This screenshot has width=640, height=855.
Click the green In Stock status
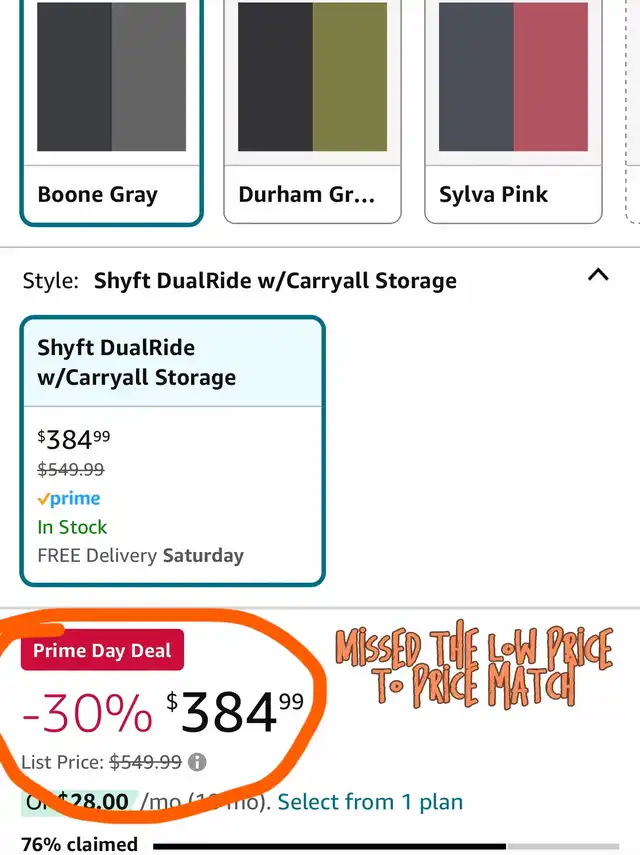click(x=72, y=527)
